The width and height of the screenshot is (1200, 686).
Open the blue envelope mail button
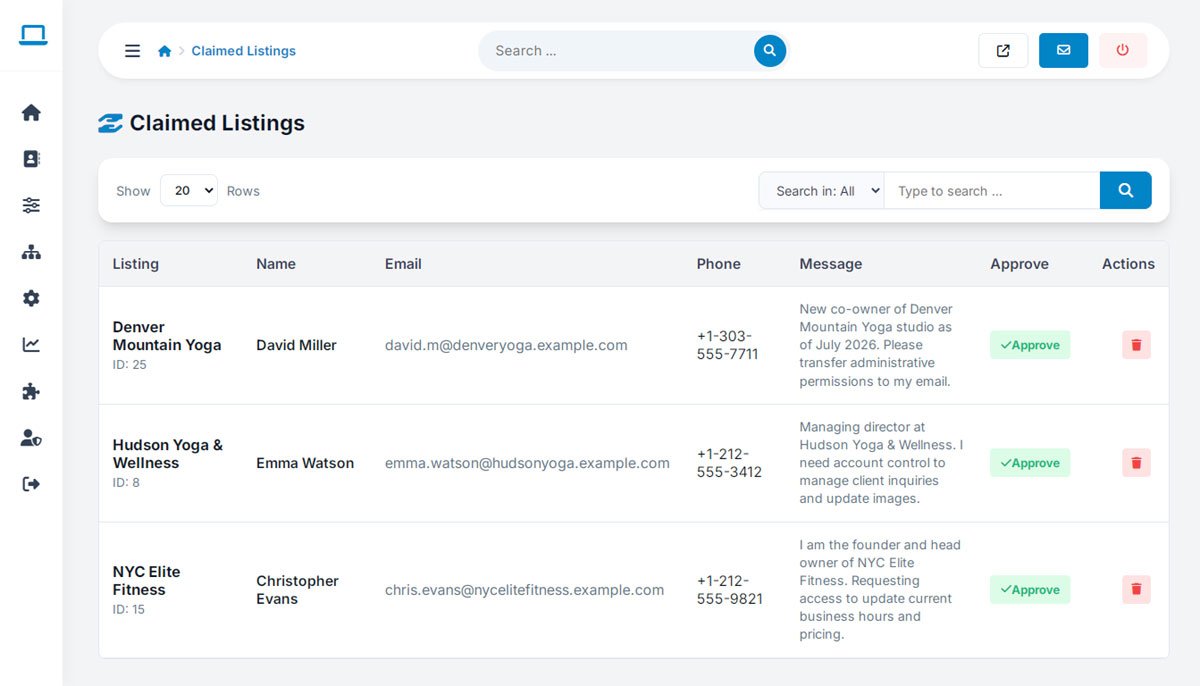click(1063, 51)
